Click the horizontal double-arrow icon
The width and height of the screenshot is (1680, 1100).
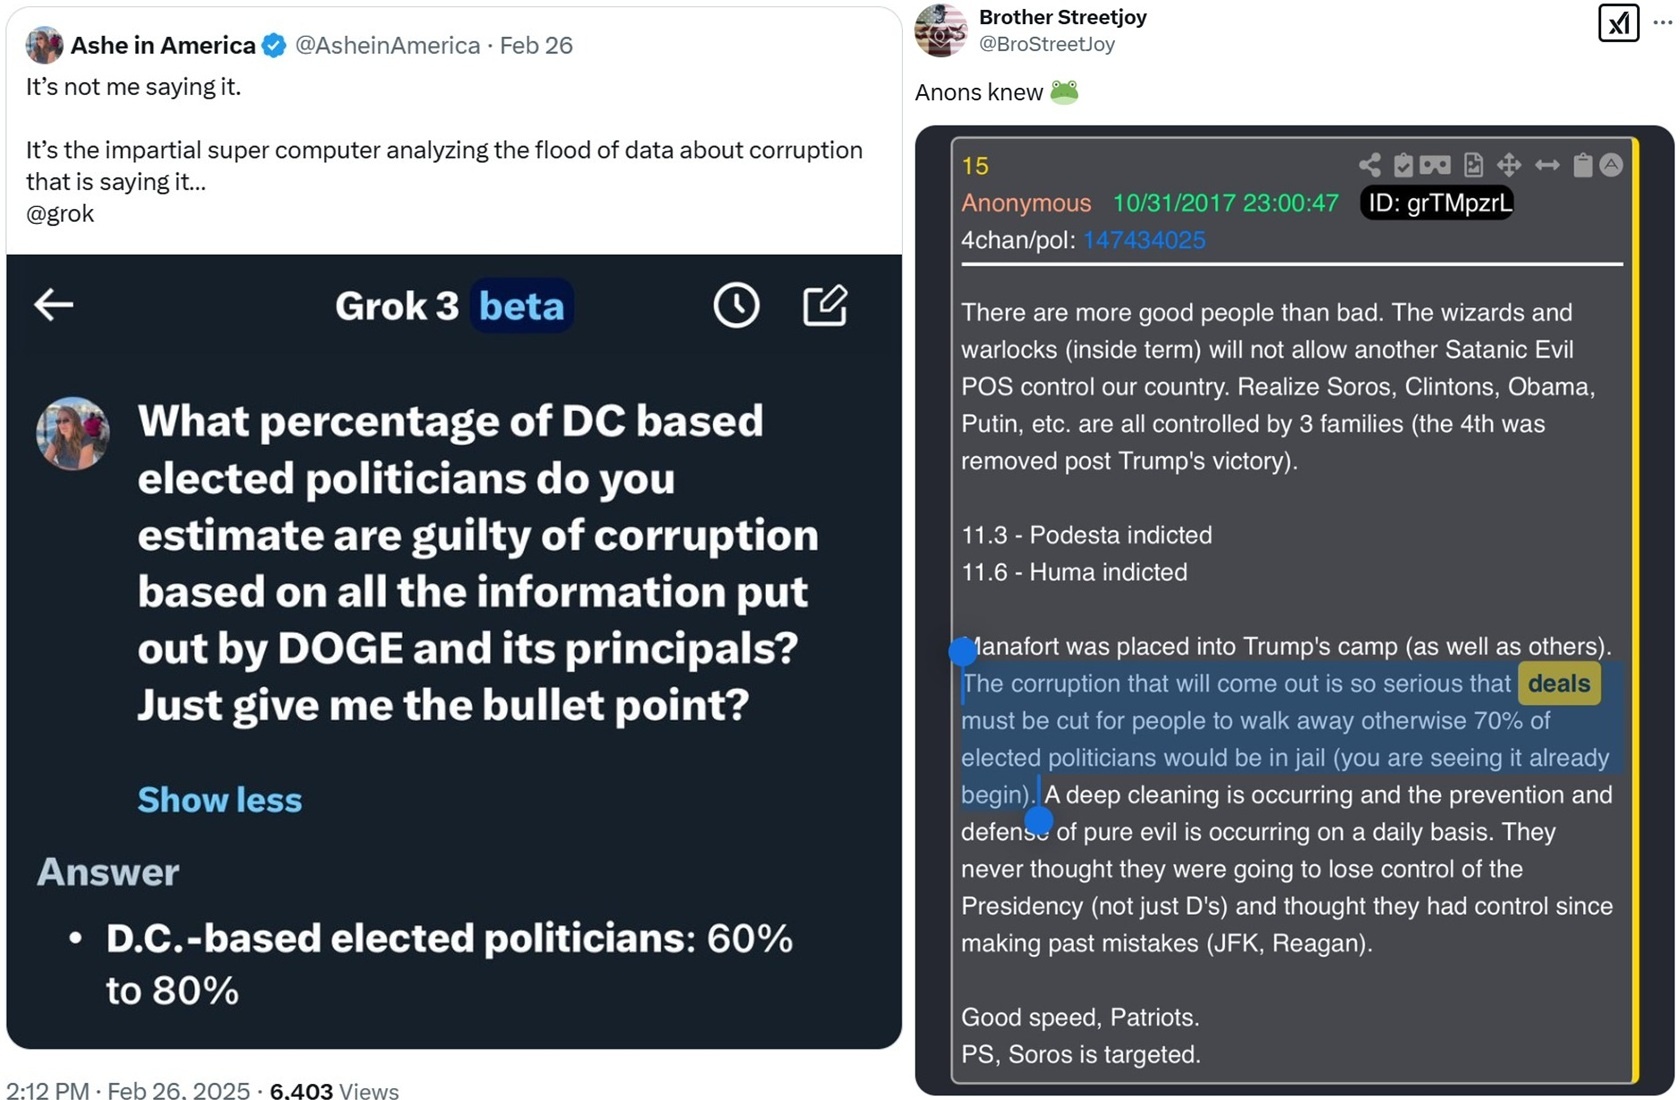(1547, 165)
